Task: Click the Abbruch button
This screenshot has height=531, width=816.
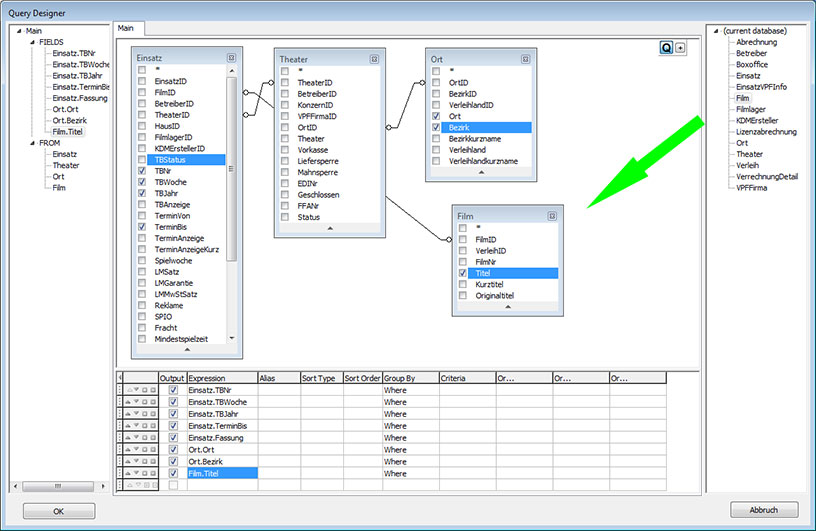Action: [x=763, y=509]
